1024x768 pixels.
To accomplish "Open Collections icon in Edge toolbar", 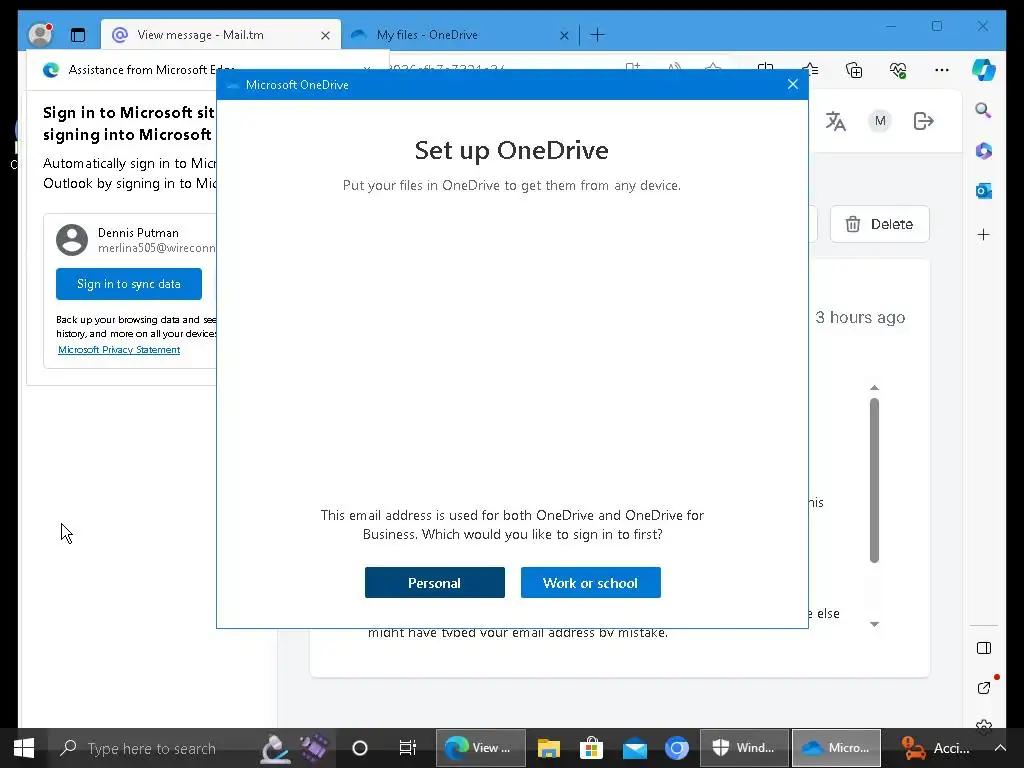I will (x=854, y=70).
